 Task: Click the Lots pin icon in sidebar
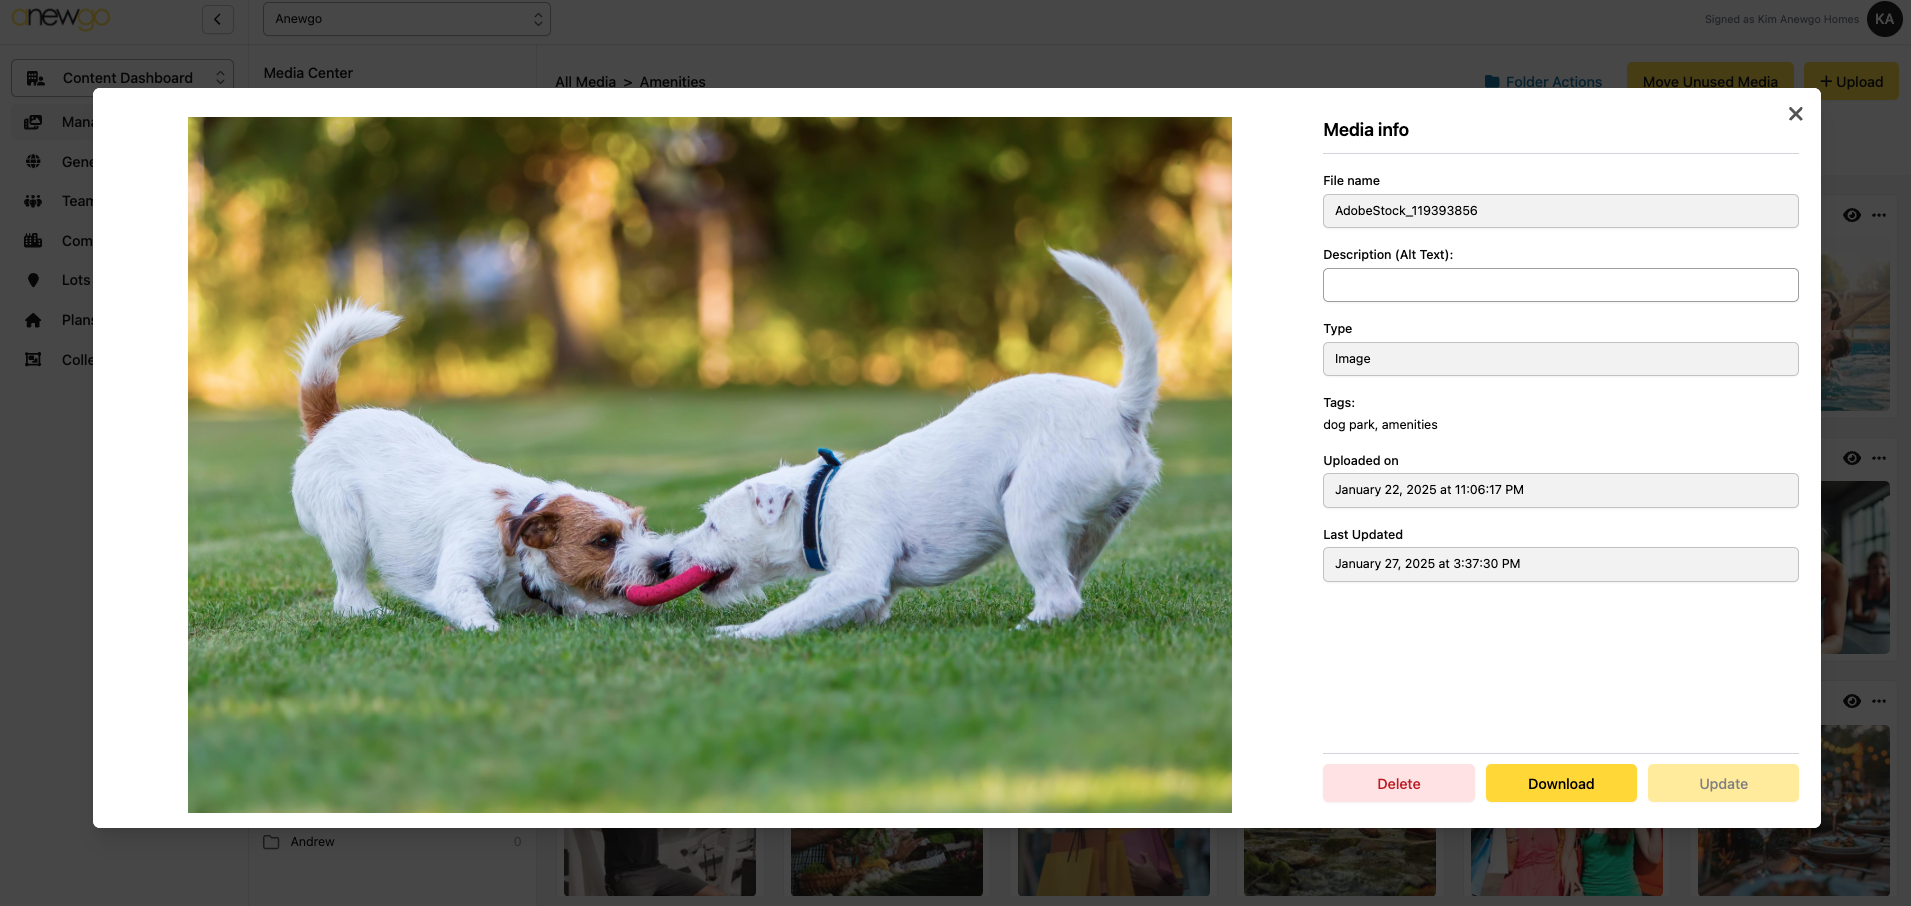pos(33,280)
